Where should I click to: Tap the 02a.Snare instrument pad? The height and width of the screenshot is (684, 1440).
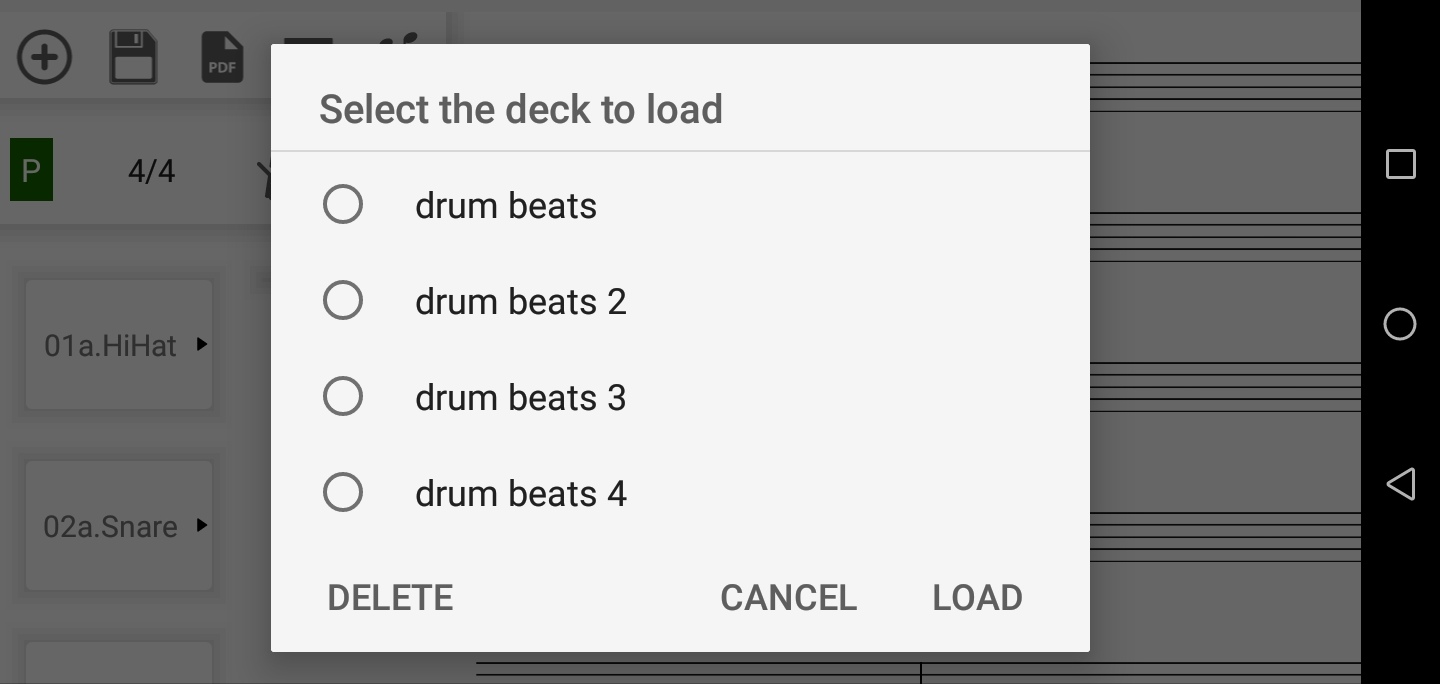(x=119, y=526)
